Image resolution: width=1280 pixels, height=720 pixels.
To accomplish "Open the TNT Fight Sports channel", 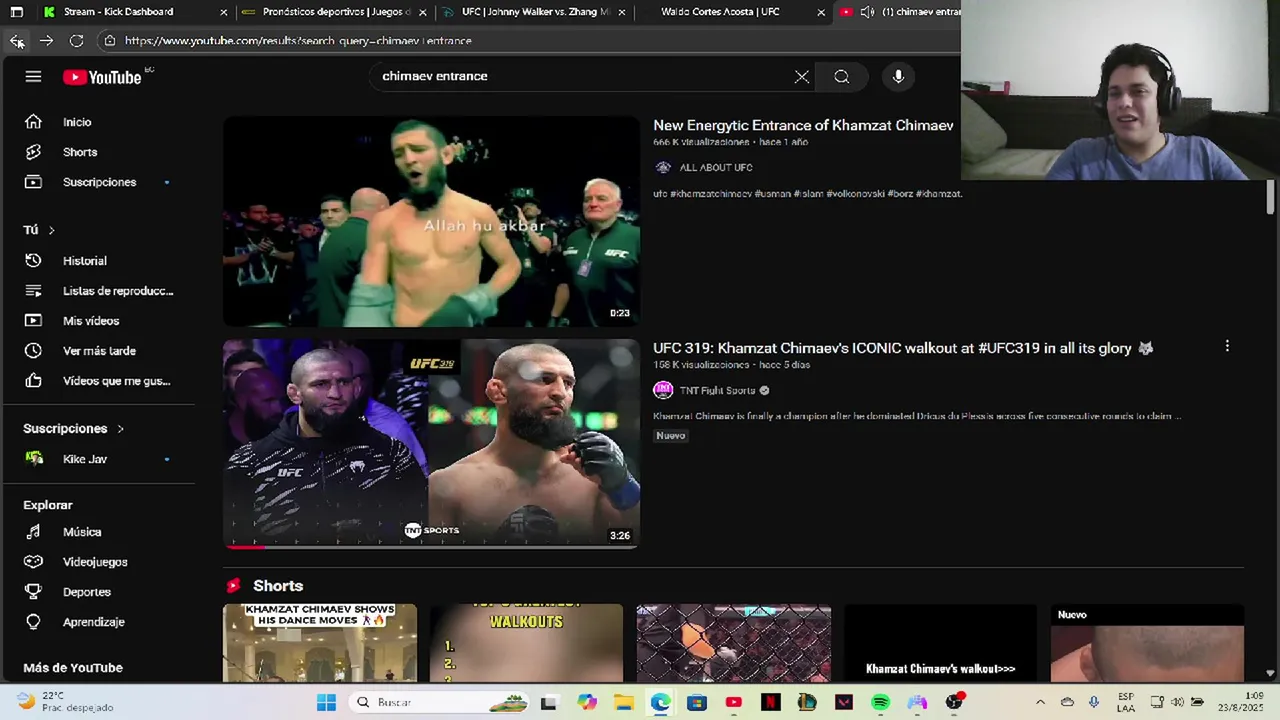I will (717, 390).
